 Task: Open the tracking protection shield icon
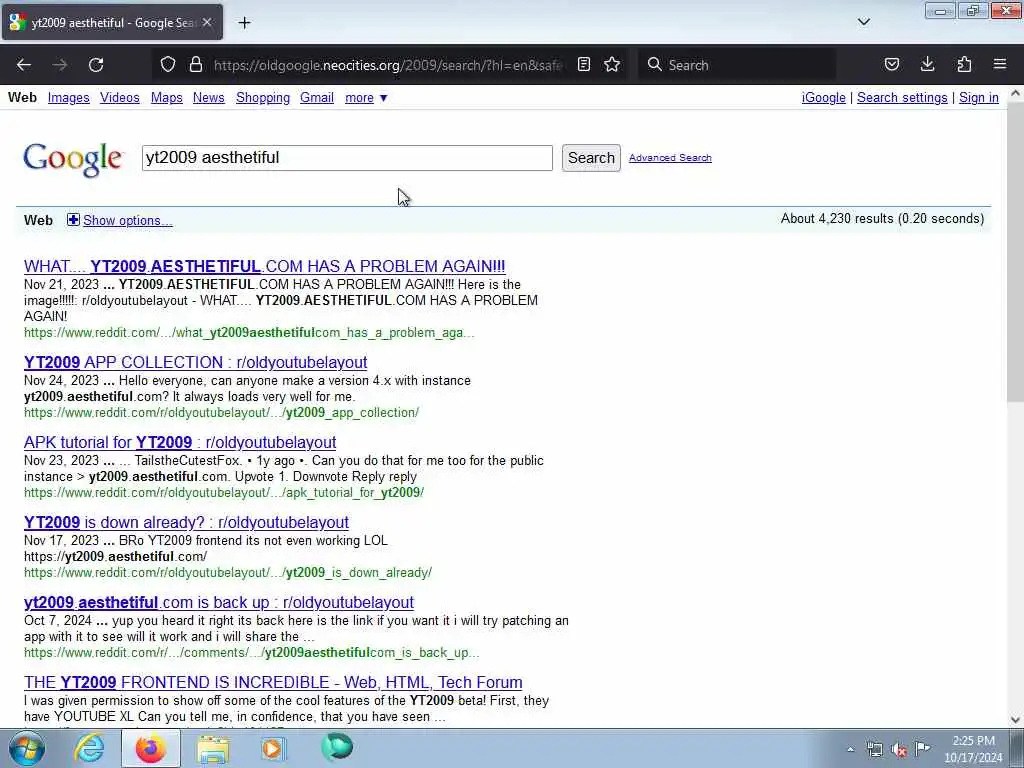[168, 65]
